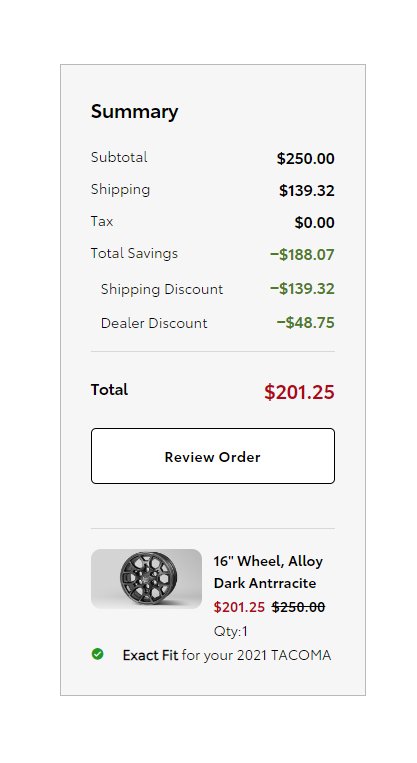Click the Shipping $139.32 amount
This screenshot has width=417, height=763.
307,191
